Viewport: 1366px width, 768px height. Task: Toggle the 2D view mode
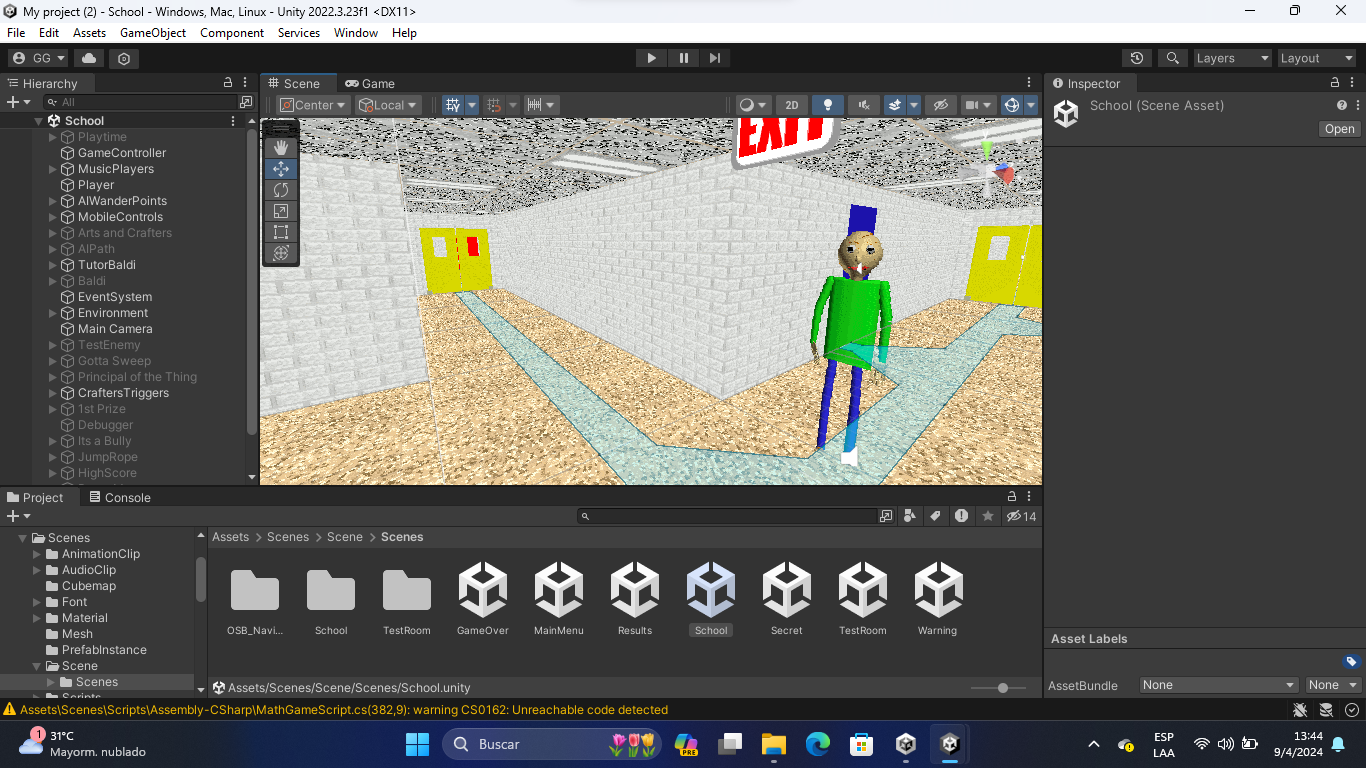(792, 105)
